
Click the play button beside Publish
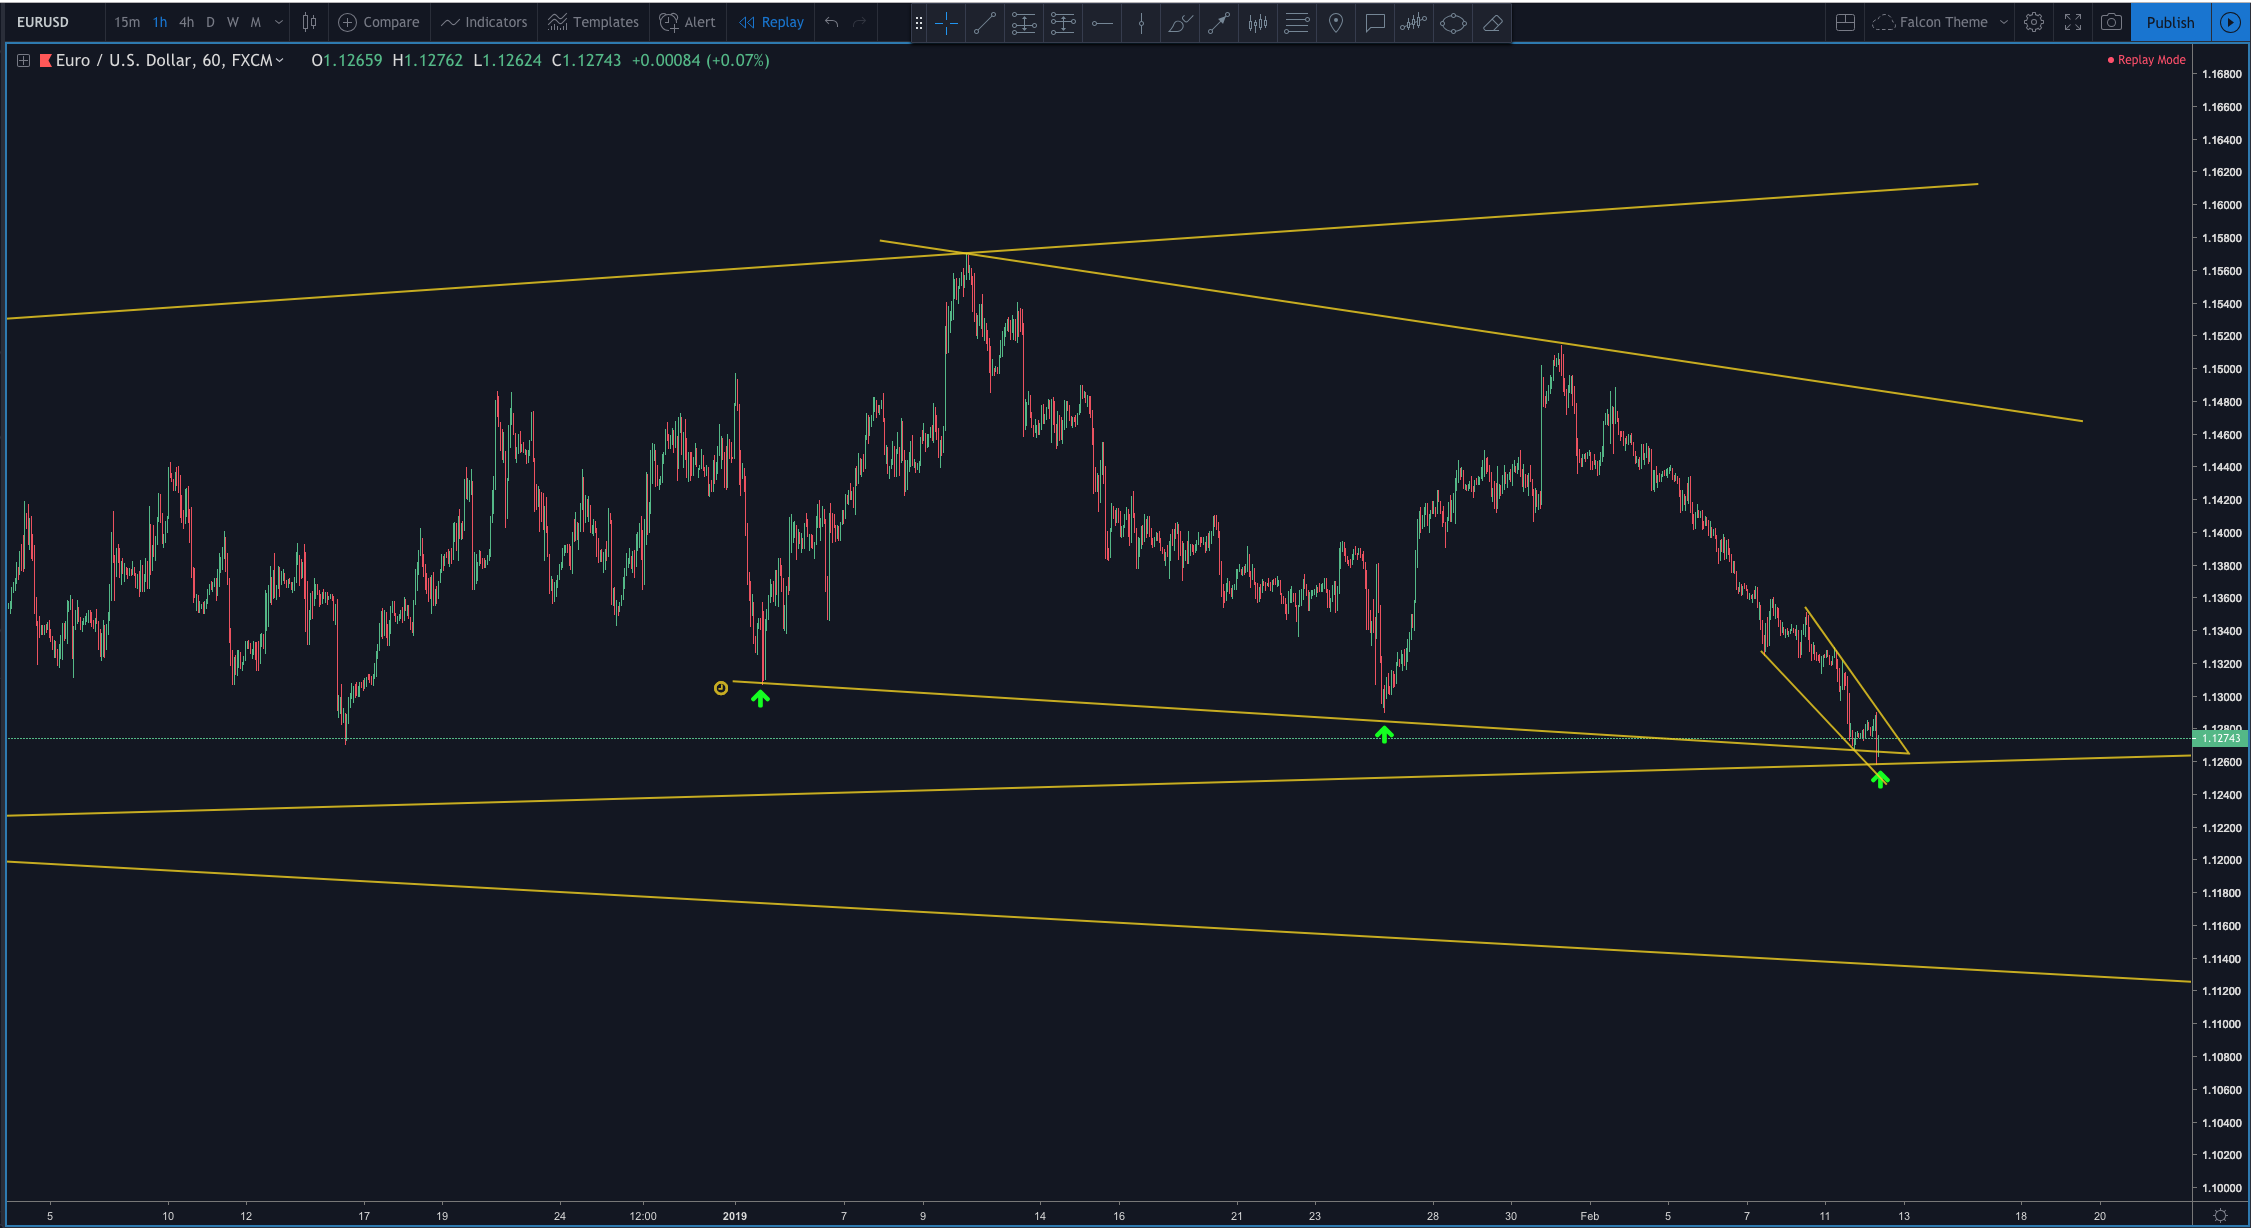click(2230, 22)
